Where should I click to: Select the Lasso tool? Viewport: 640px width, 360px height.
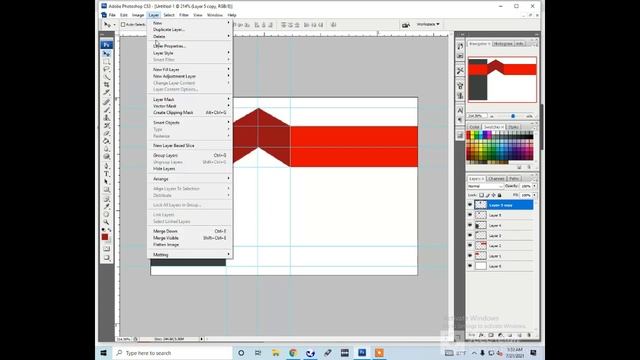pyautogui.click(x=107, y=69)
